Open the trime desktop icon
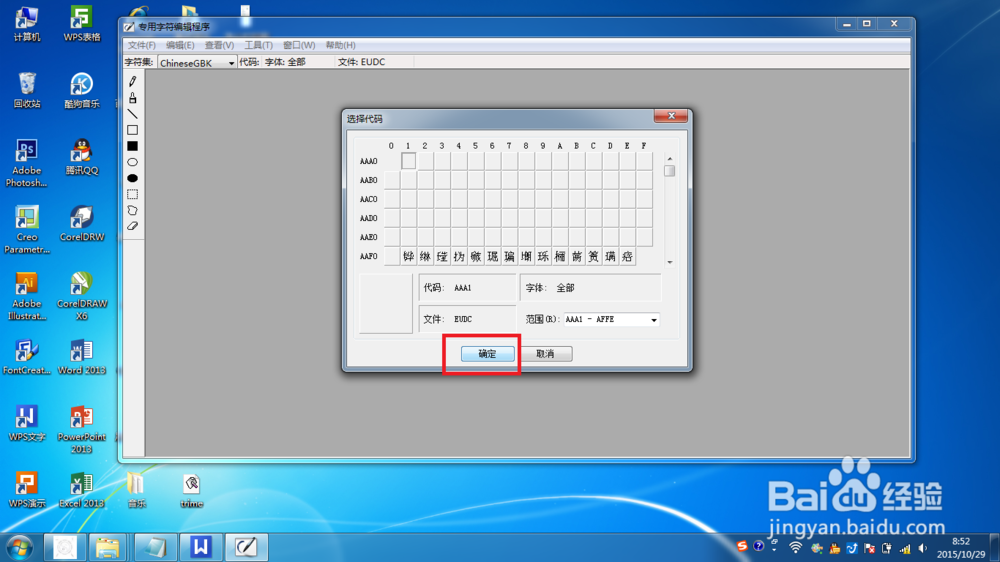The image size is (1000, 562). click(191, 490)
